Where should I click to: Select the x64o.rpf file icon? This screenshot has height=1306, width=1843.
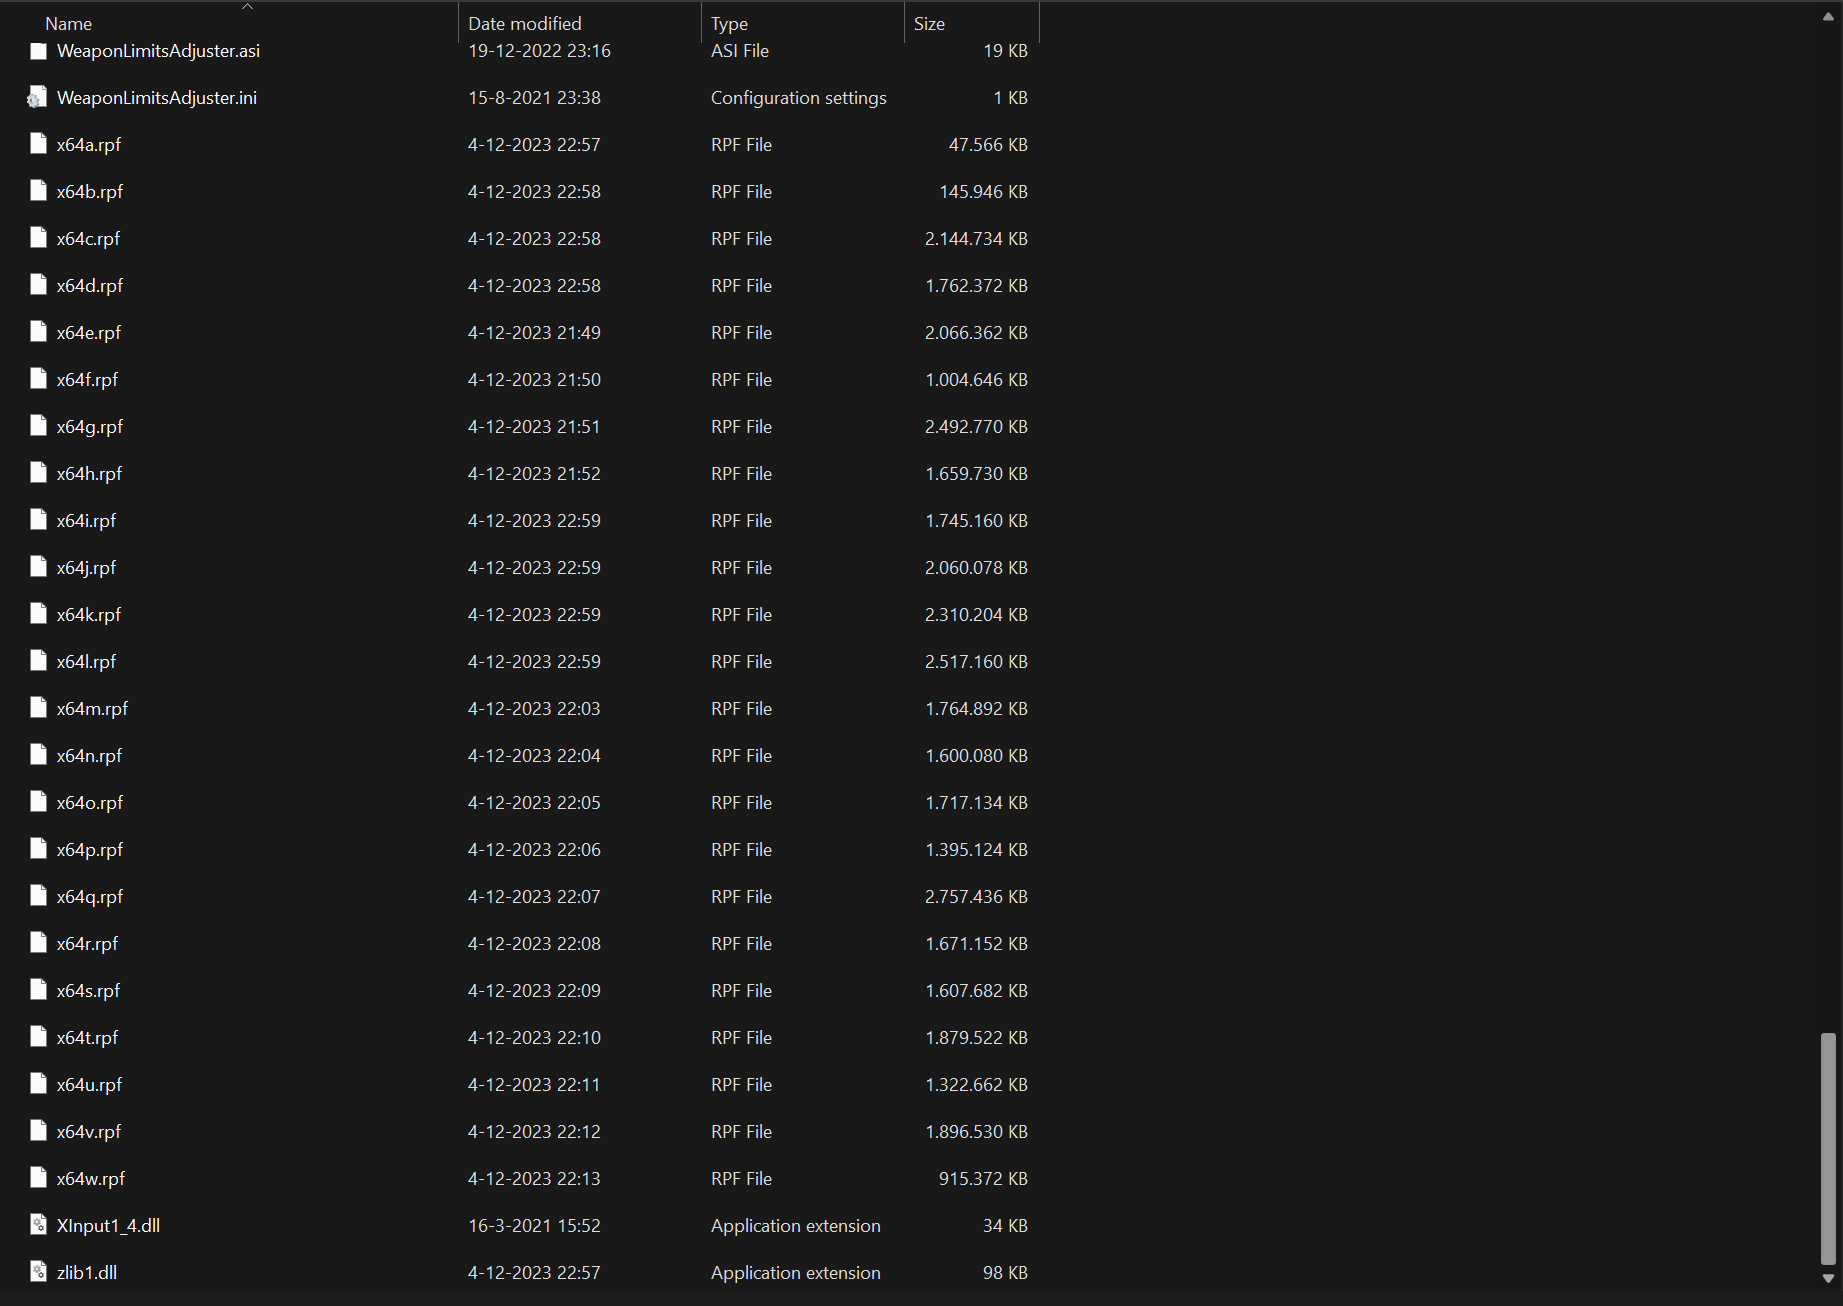pyautogui.click(x=38, y=802)
